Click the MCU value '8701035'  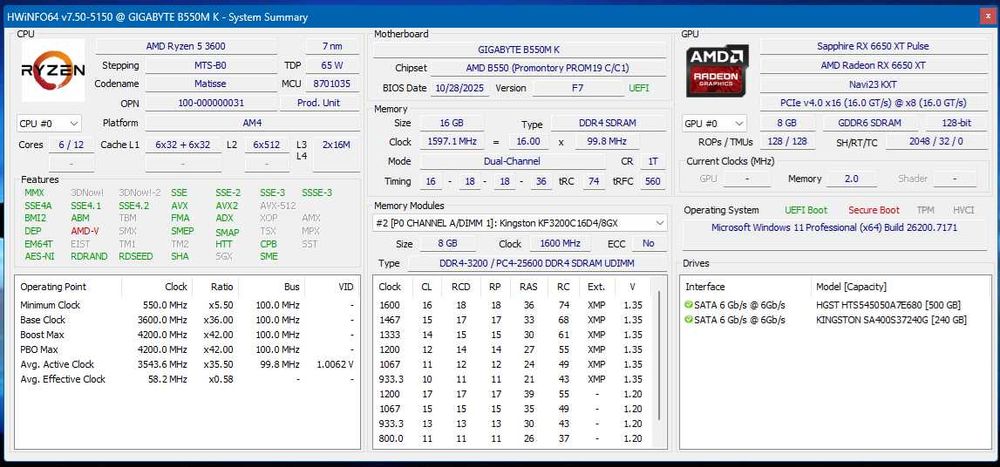(x=332, y=84)
